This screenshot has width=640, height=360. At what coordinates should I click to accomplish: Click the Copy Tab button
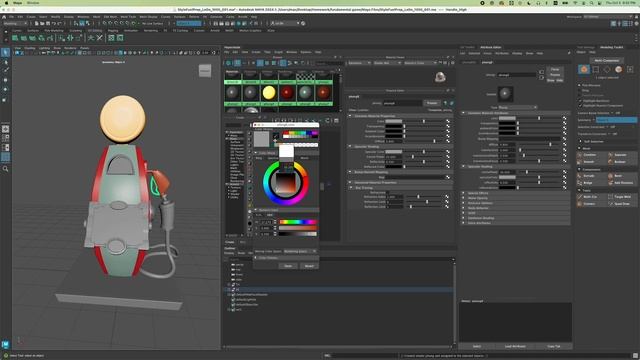[x=553, y=346]
